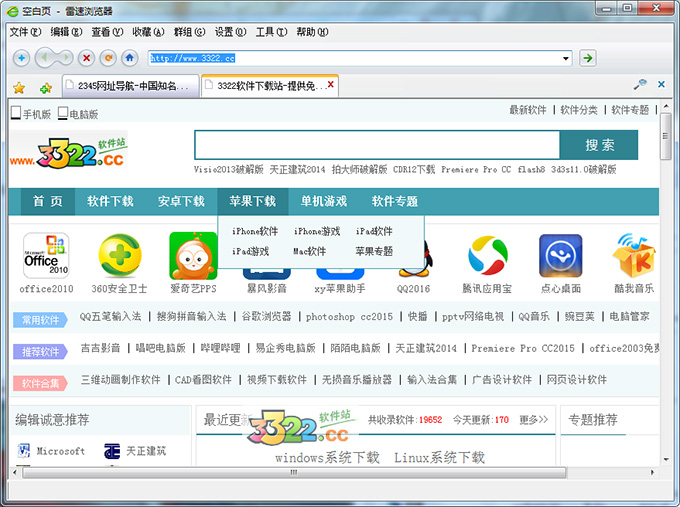Open favorites yellow star icon
680x507 pixels.
(19, 88)
